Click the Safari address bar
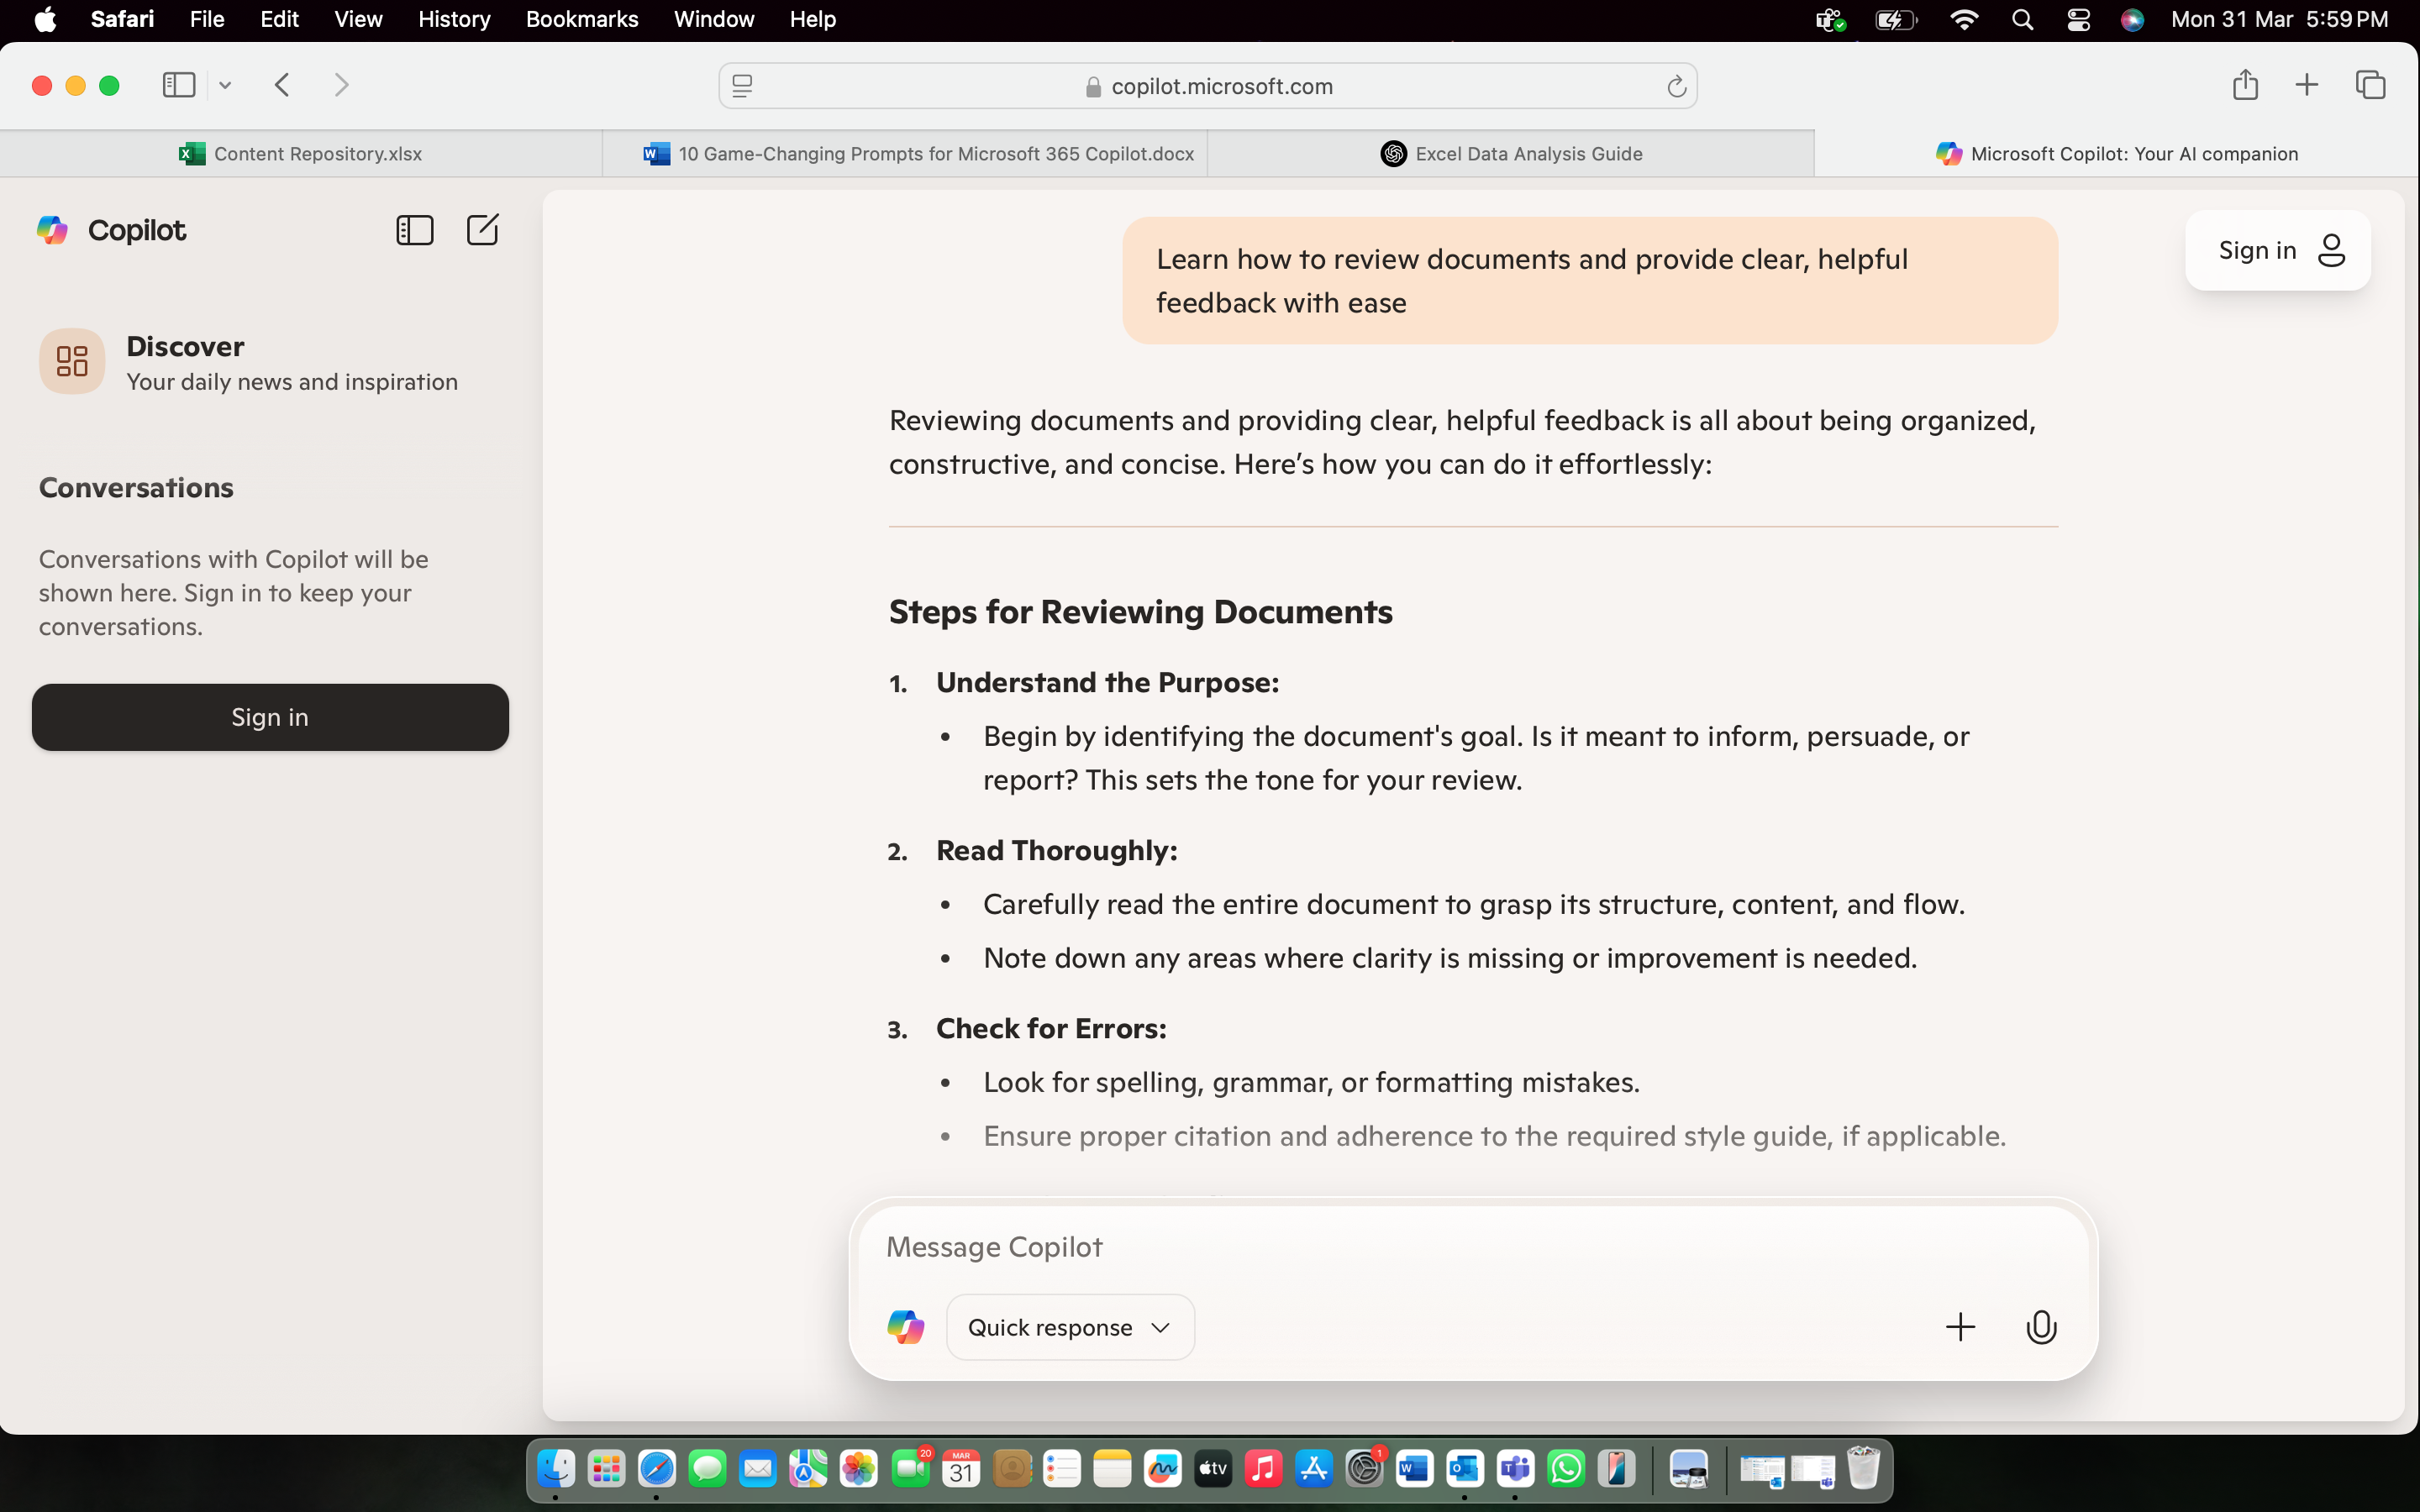The height and width of the screenshot is (1512, 2420). [x=1208, y=86]
